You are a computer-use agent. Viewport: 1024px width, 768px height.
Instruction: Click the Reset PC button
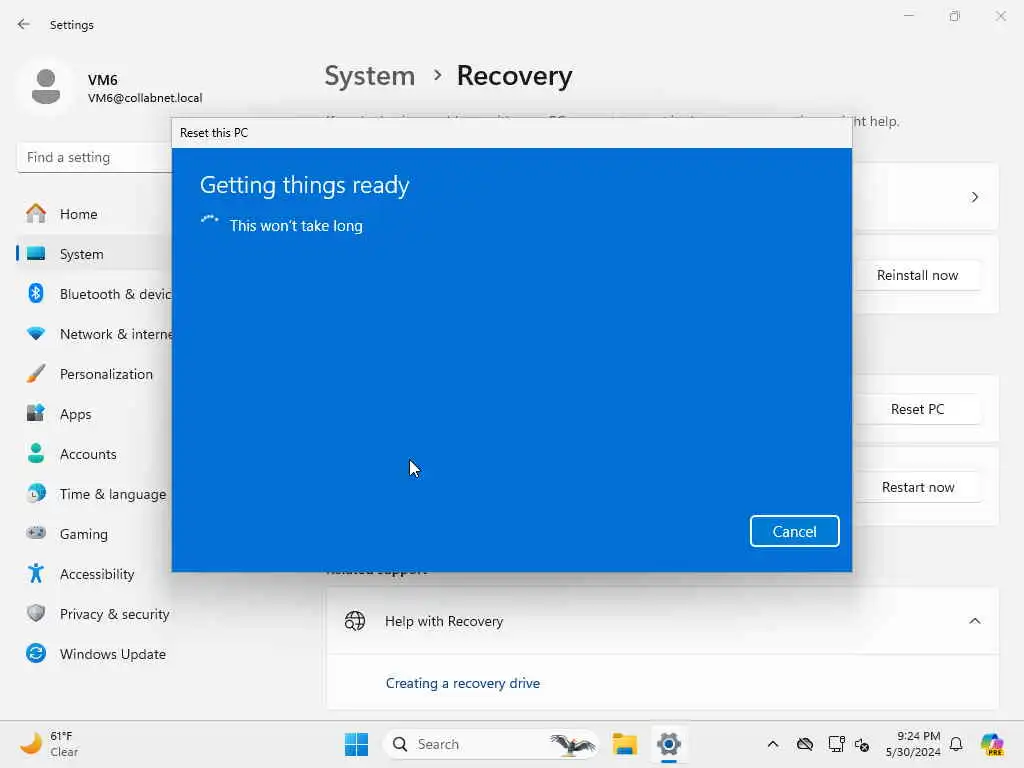point(917,409)
